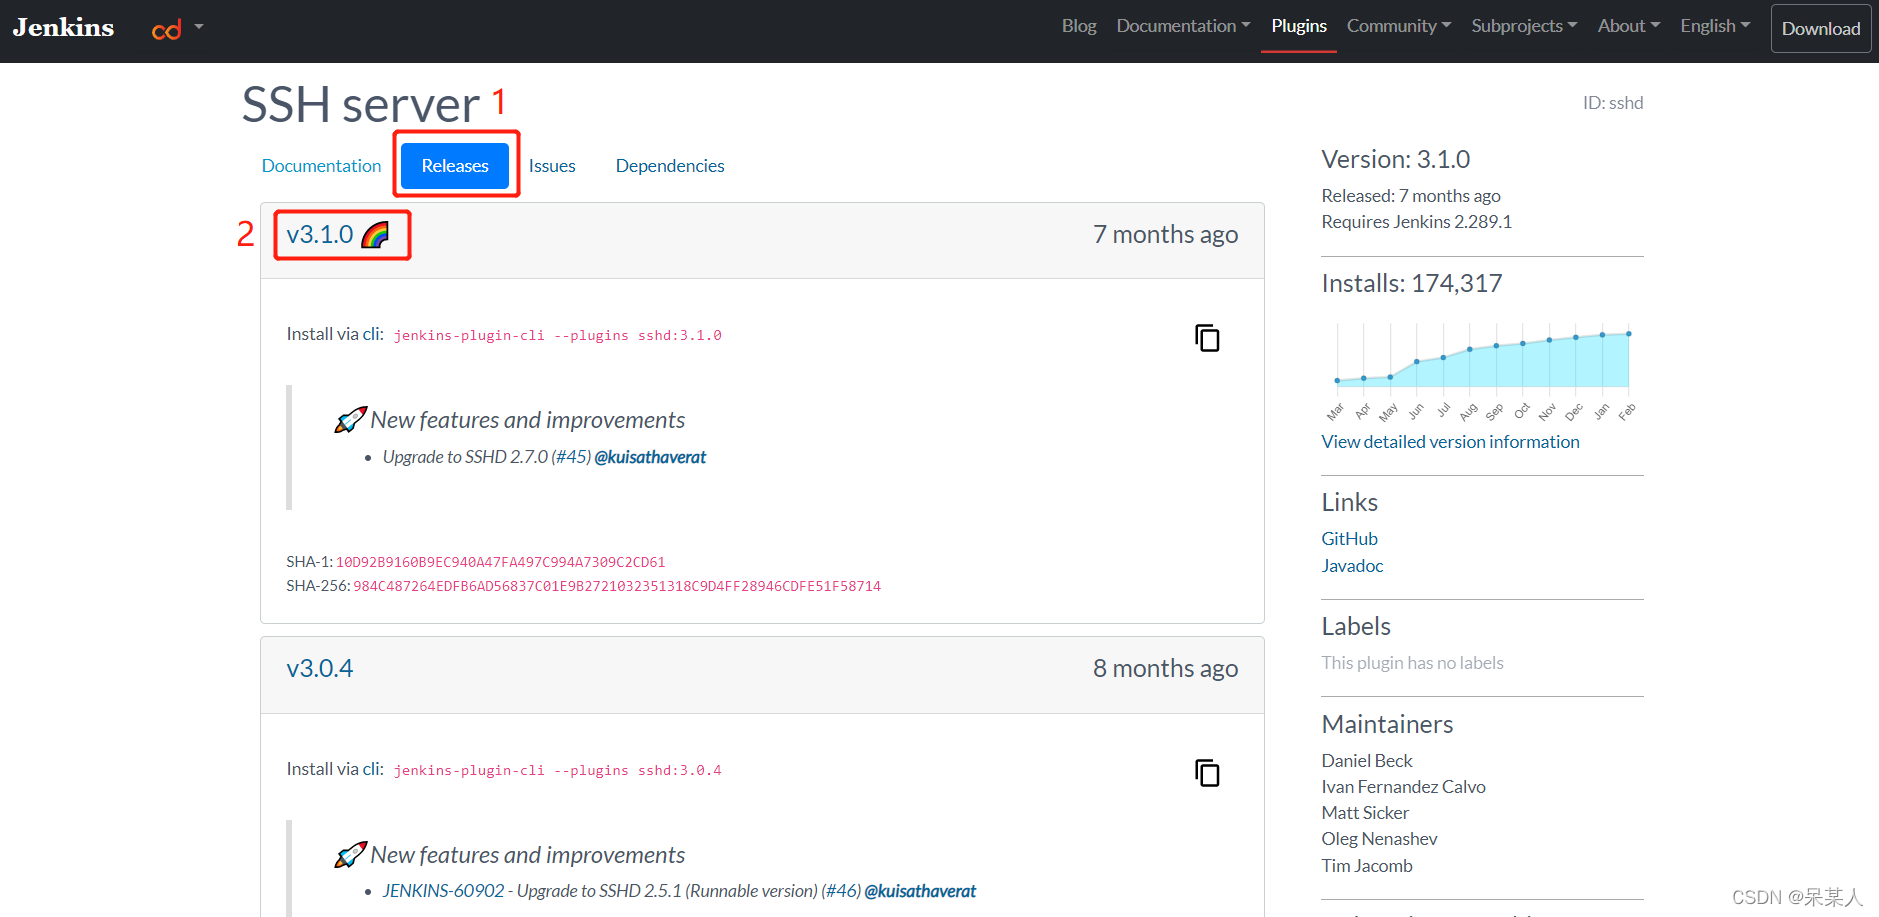This screenshot has height=917, width=1879.
Task: Click maintainer name Tim Jacomb
Action: (x=1366, y=866)
